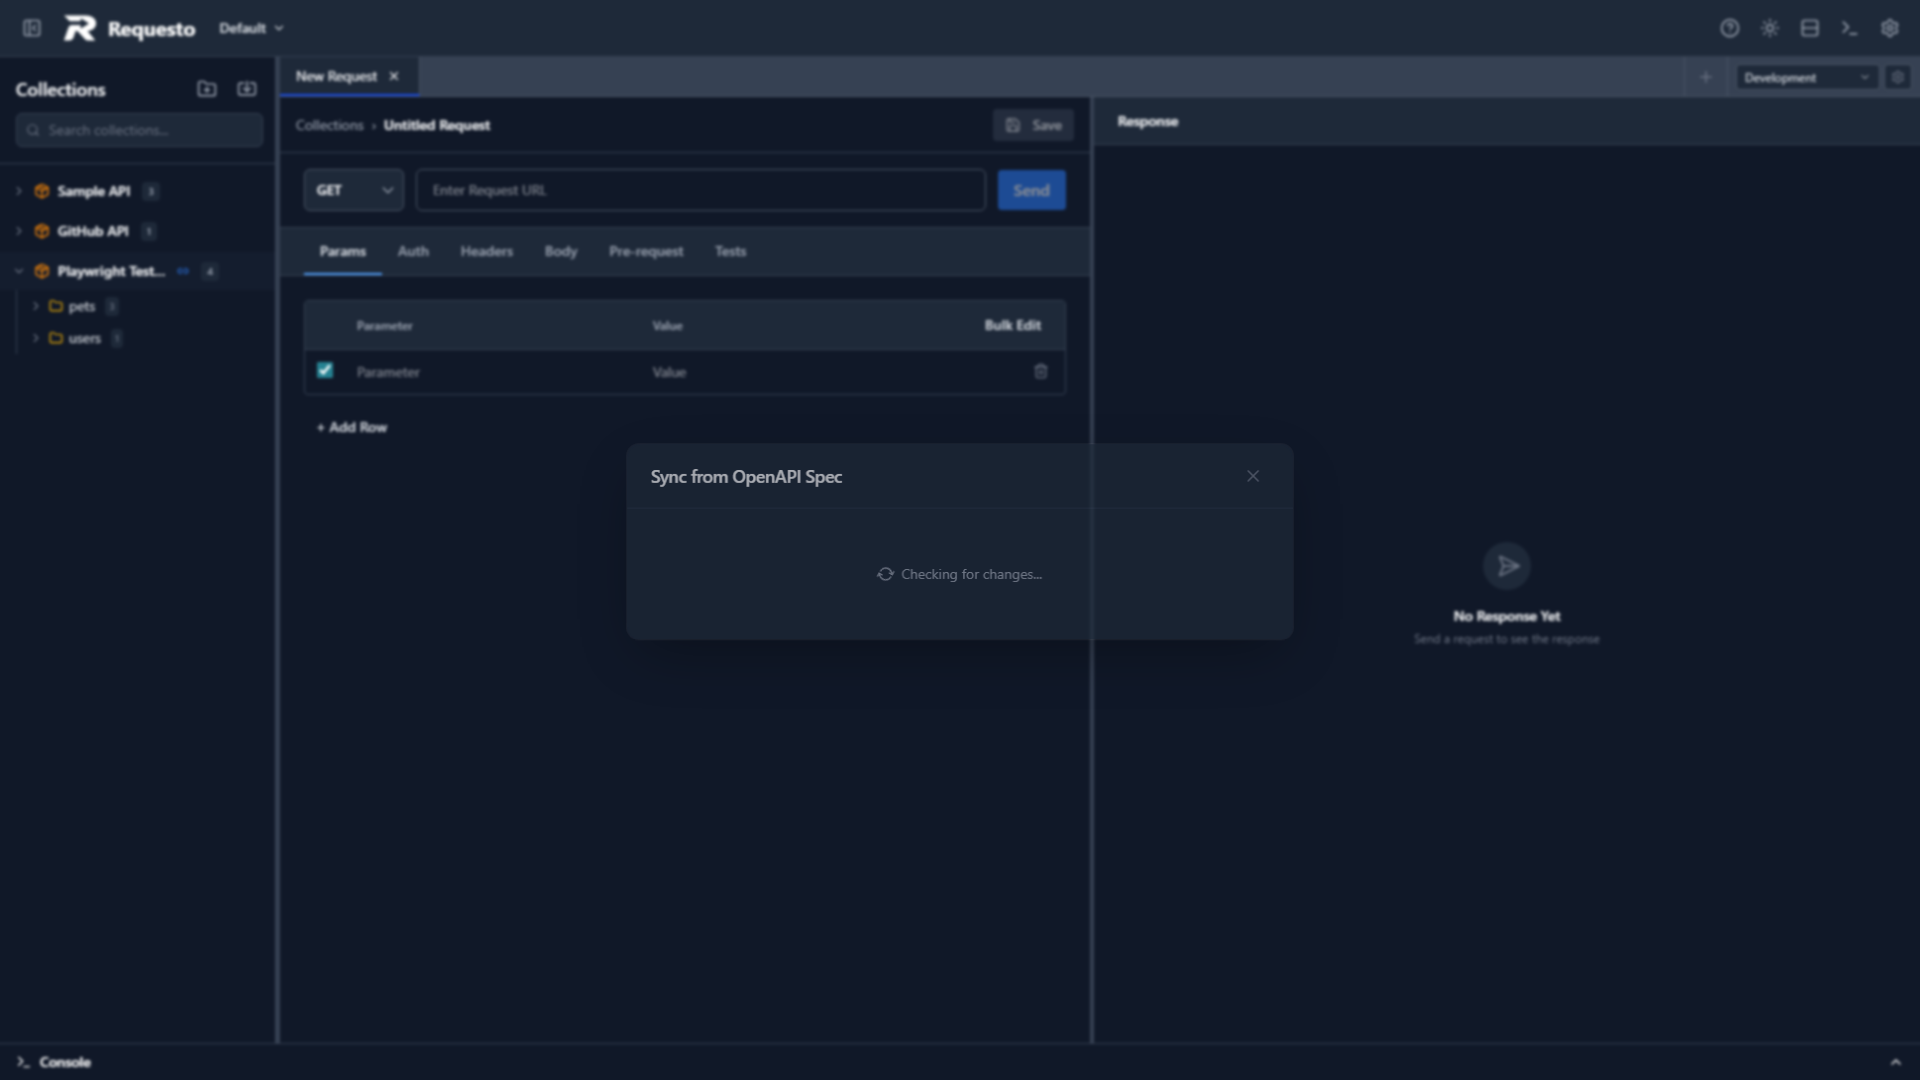Click the Checking for changes spinner icon
The width and height of the screenshot is (1920, 1080).
[x=885, y=574]
